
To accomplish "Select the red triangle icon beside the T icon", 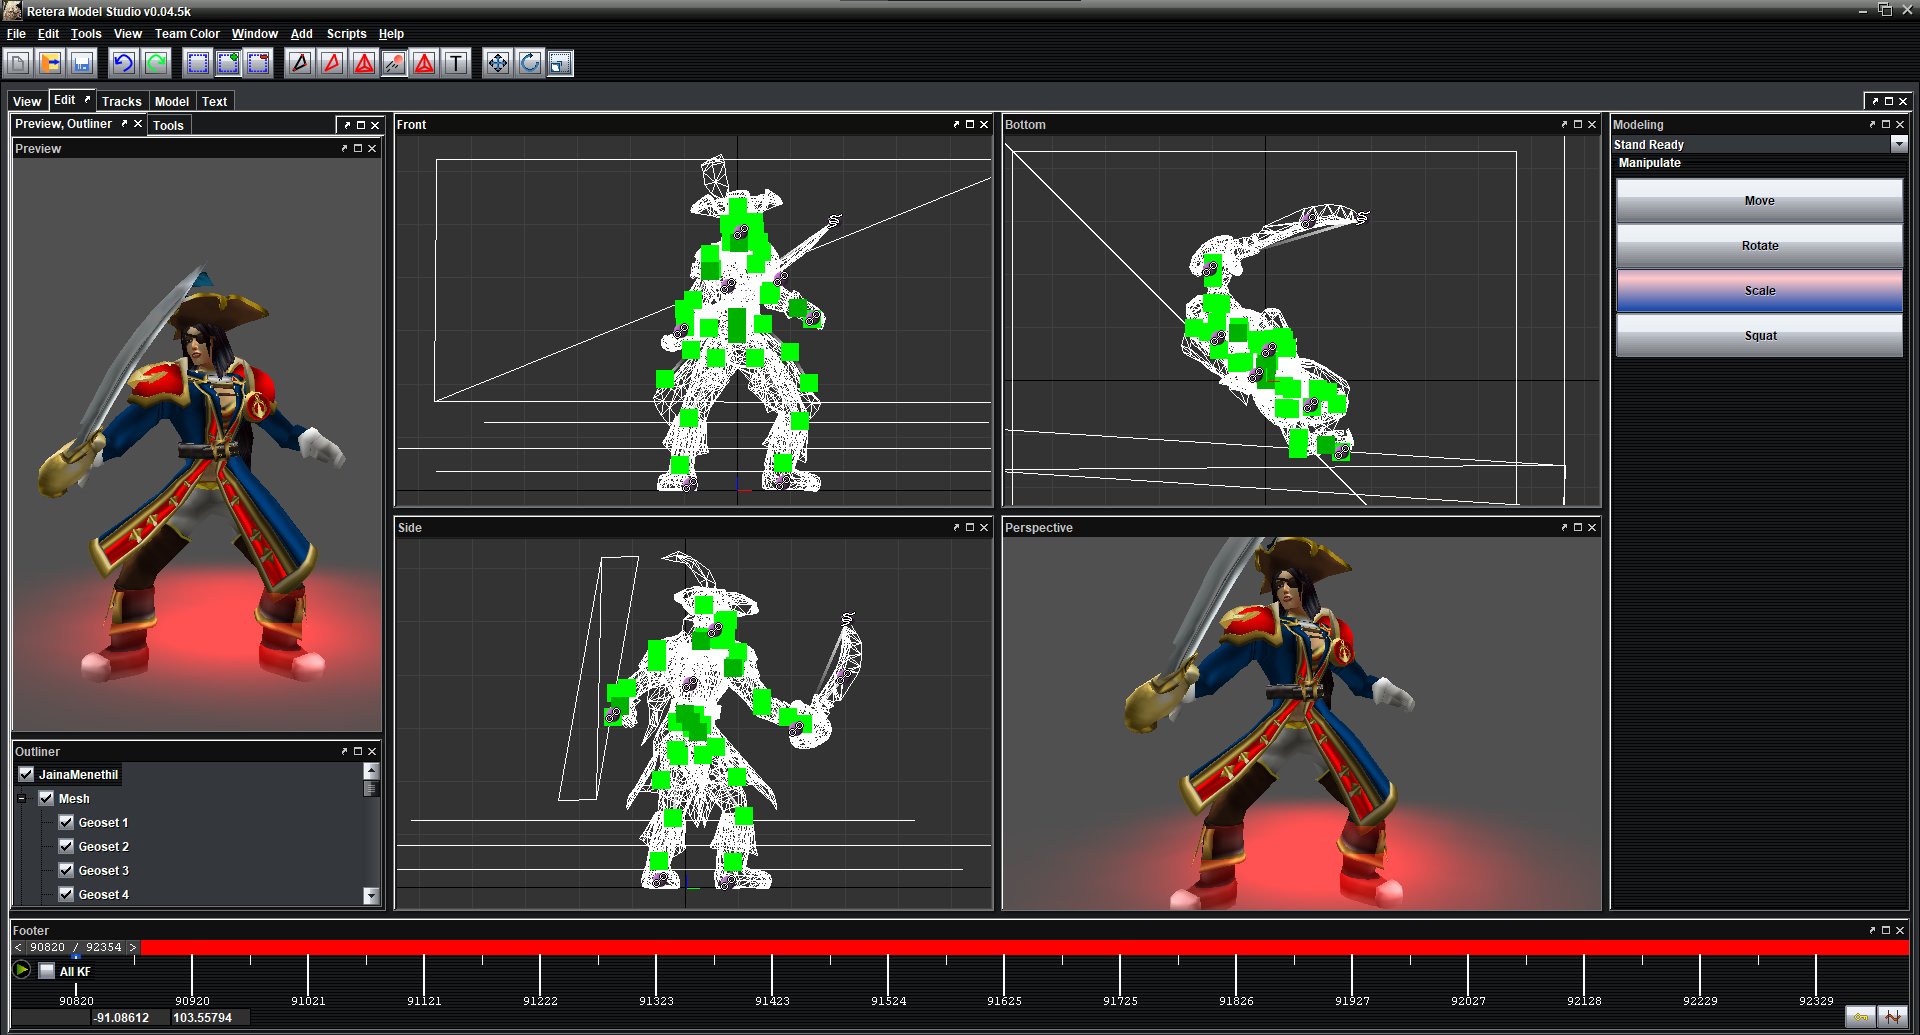I will click(425, 64).
